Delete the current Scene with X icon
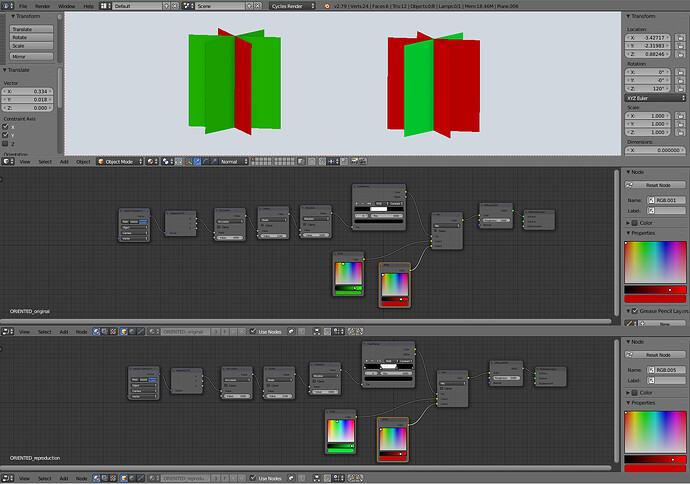This screenshot has height=484, width=690. (258, 6)
